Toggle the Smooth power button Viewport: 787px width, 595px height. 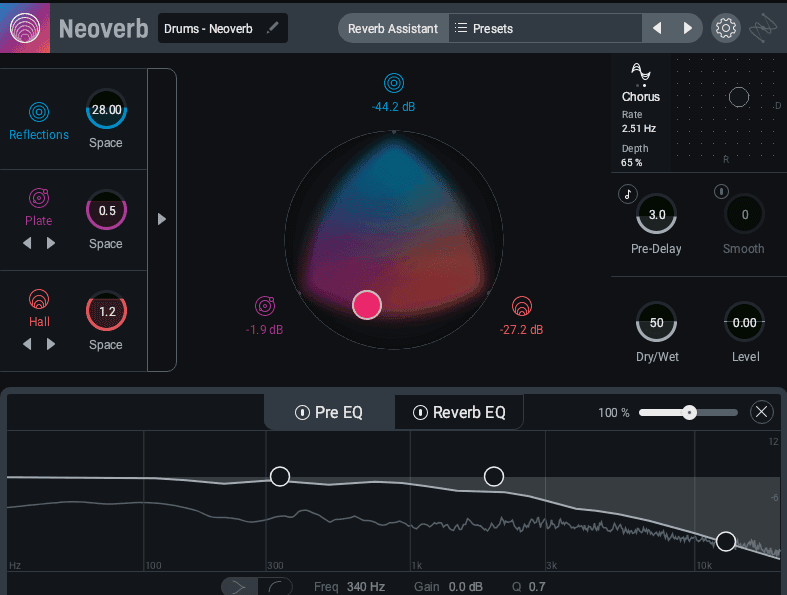pos(721,191)
